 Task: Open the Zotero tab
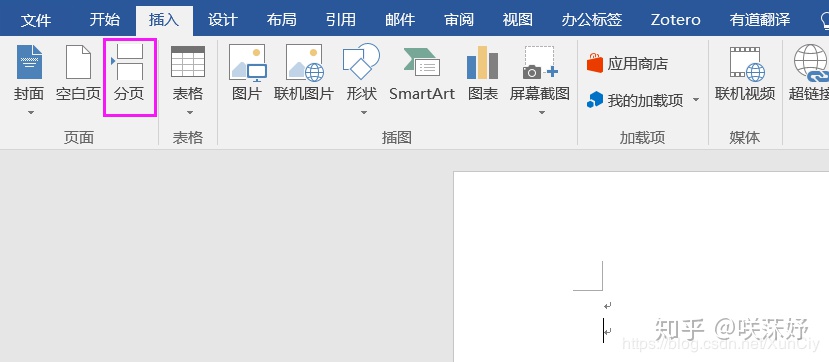click(x=676, y=20)
